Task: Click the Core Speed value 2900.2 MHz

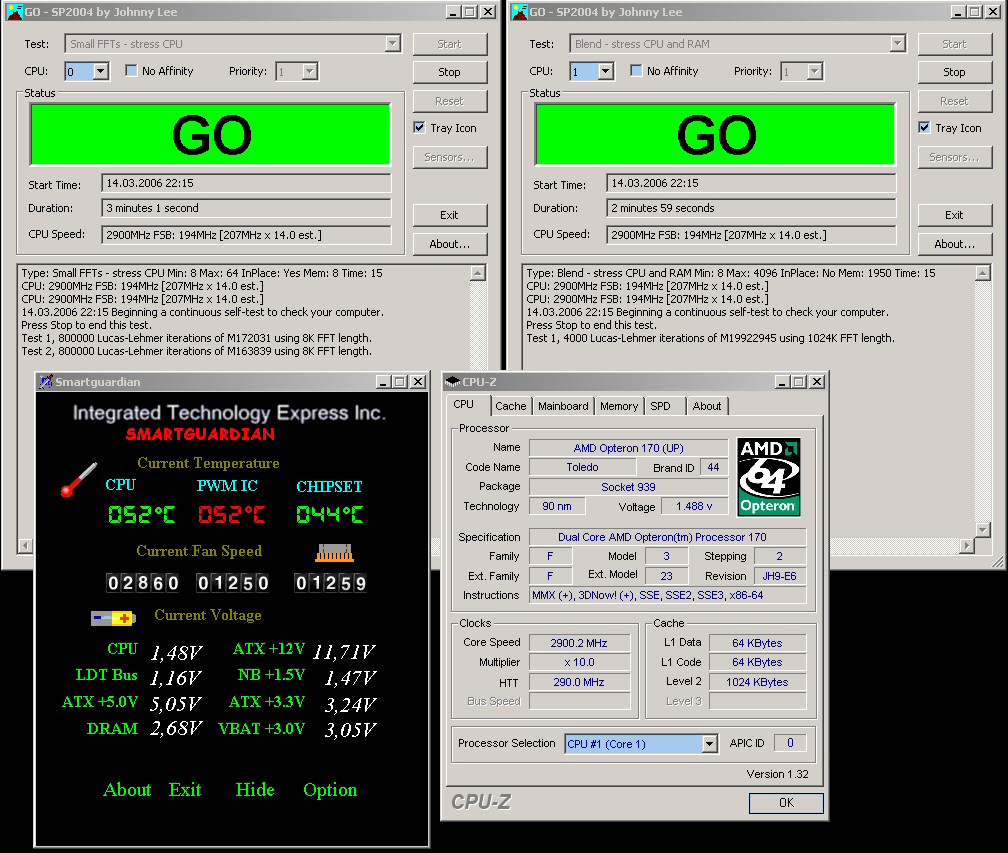Action: click(x=579, y=643)
